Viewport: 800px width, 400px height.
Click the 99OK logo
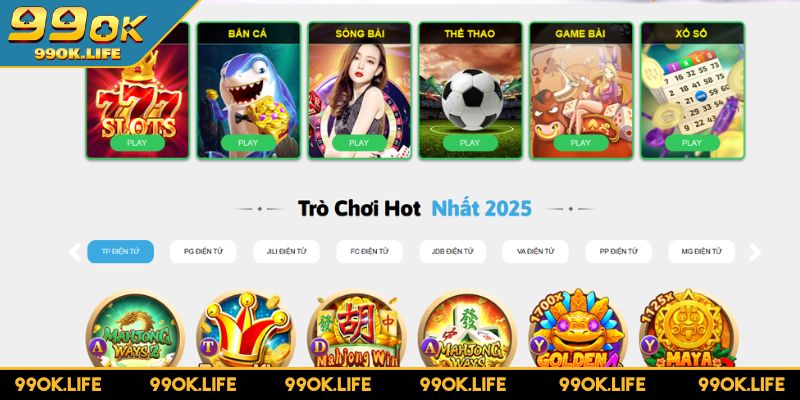[x=77, y=31]
